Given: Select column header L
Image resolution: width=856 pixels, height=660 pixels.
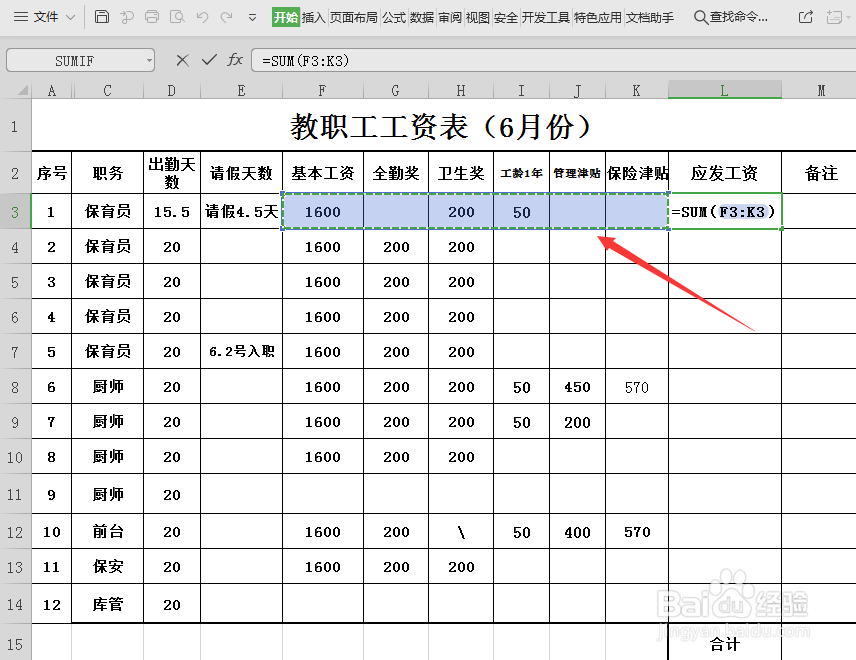Looking at the screenshot, I should pos(724,89).
